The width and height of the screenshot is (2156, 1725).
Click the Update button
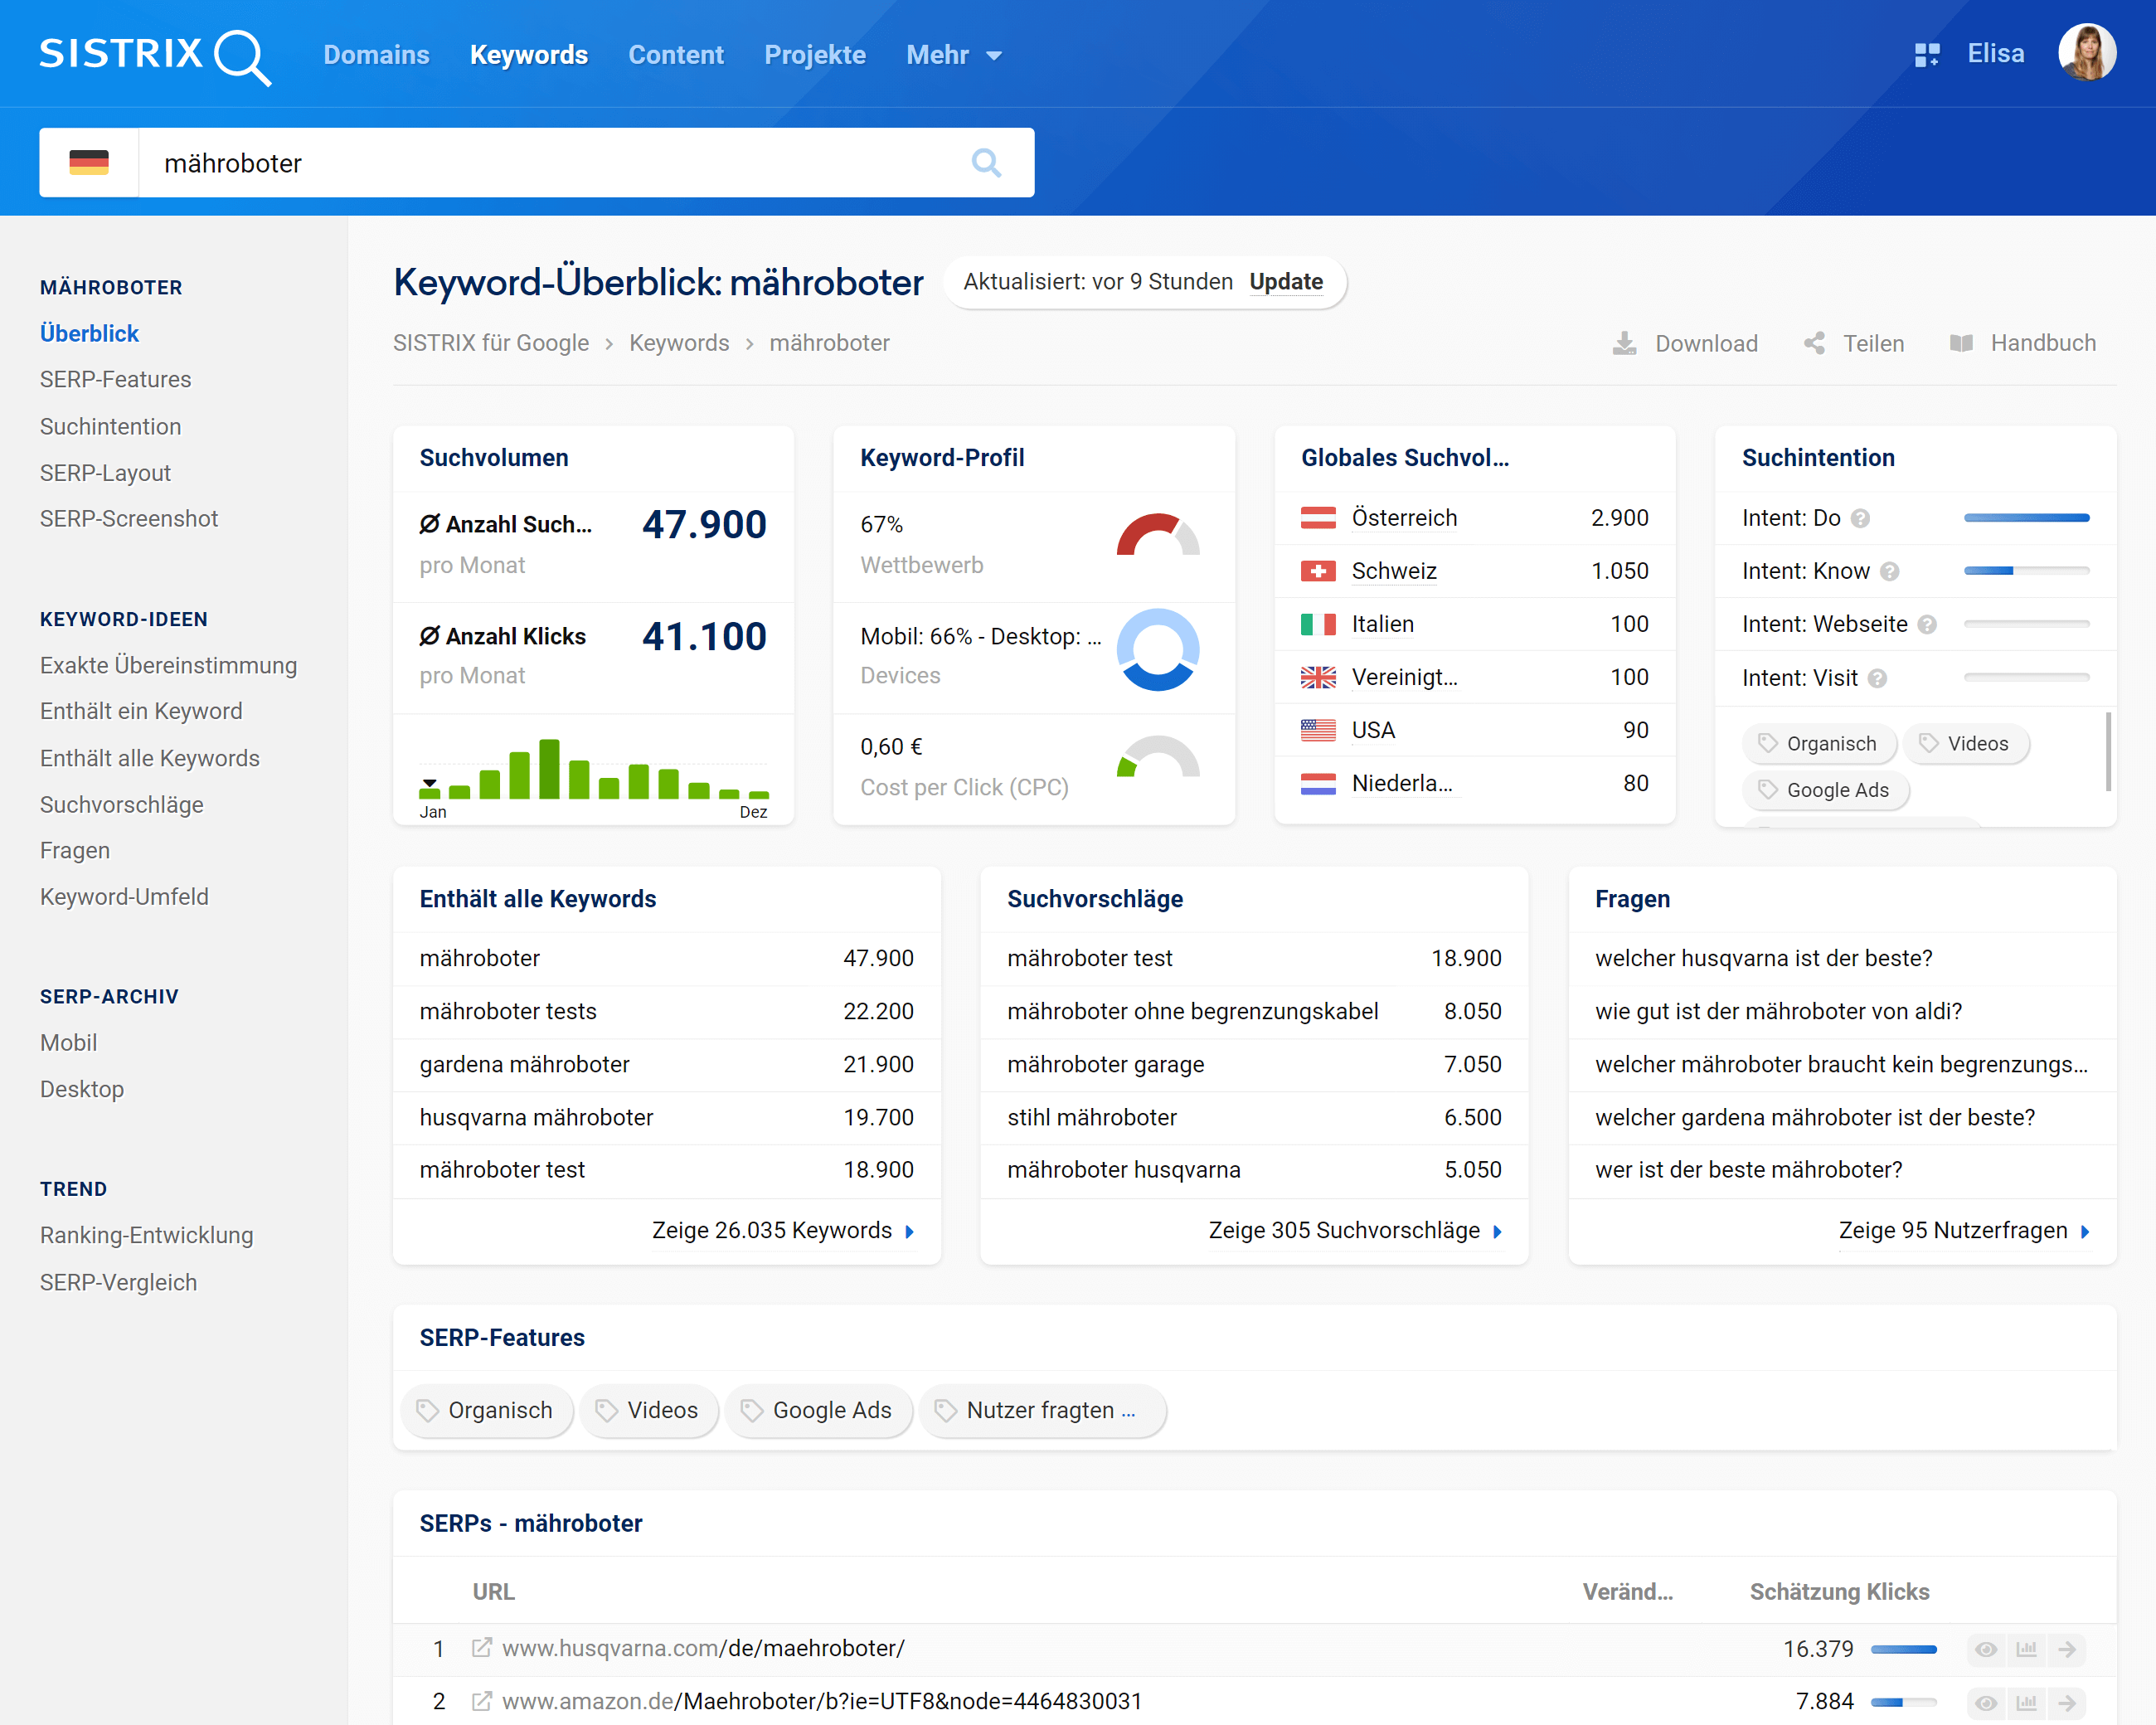point(1286,282)
